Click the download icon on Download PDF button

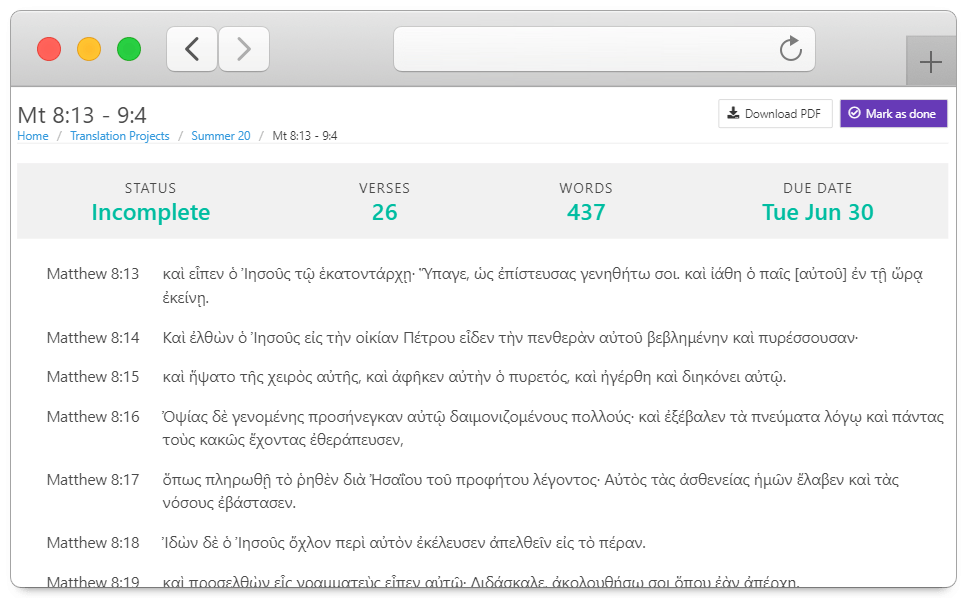tap(731, 113)
